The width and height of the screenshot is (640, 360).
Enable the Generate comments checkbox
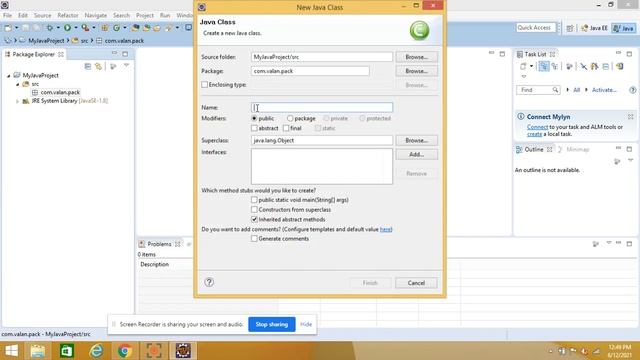click(x=254, y=239)
